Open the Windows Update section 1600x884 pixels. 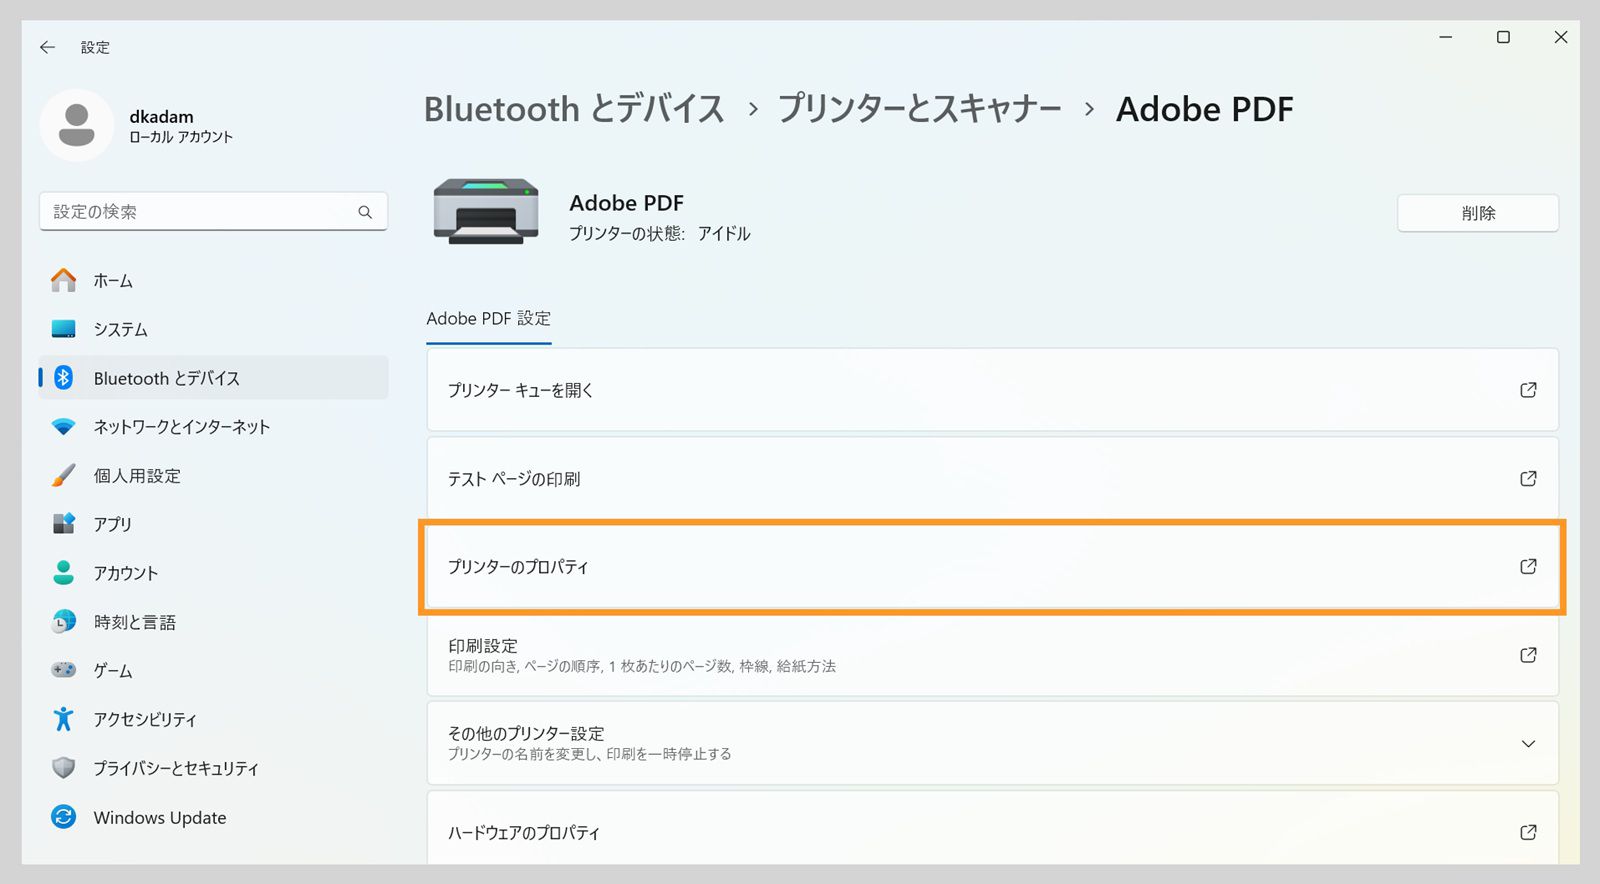(158, 817)
